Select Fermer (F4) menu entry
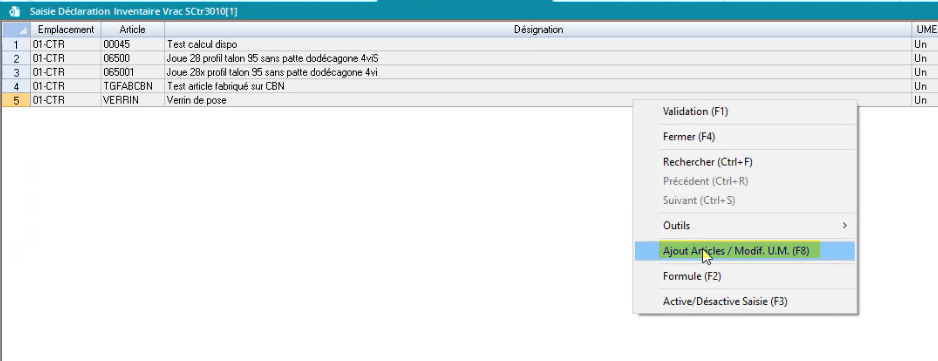Screen dimensions: 938x361 tap(689, 136)
